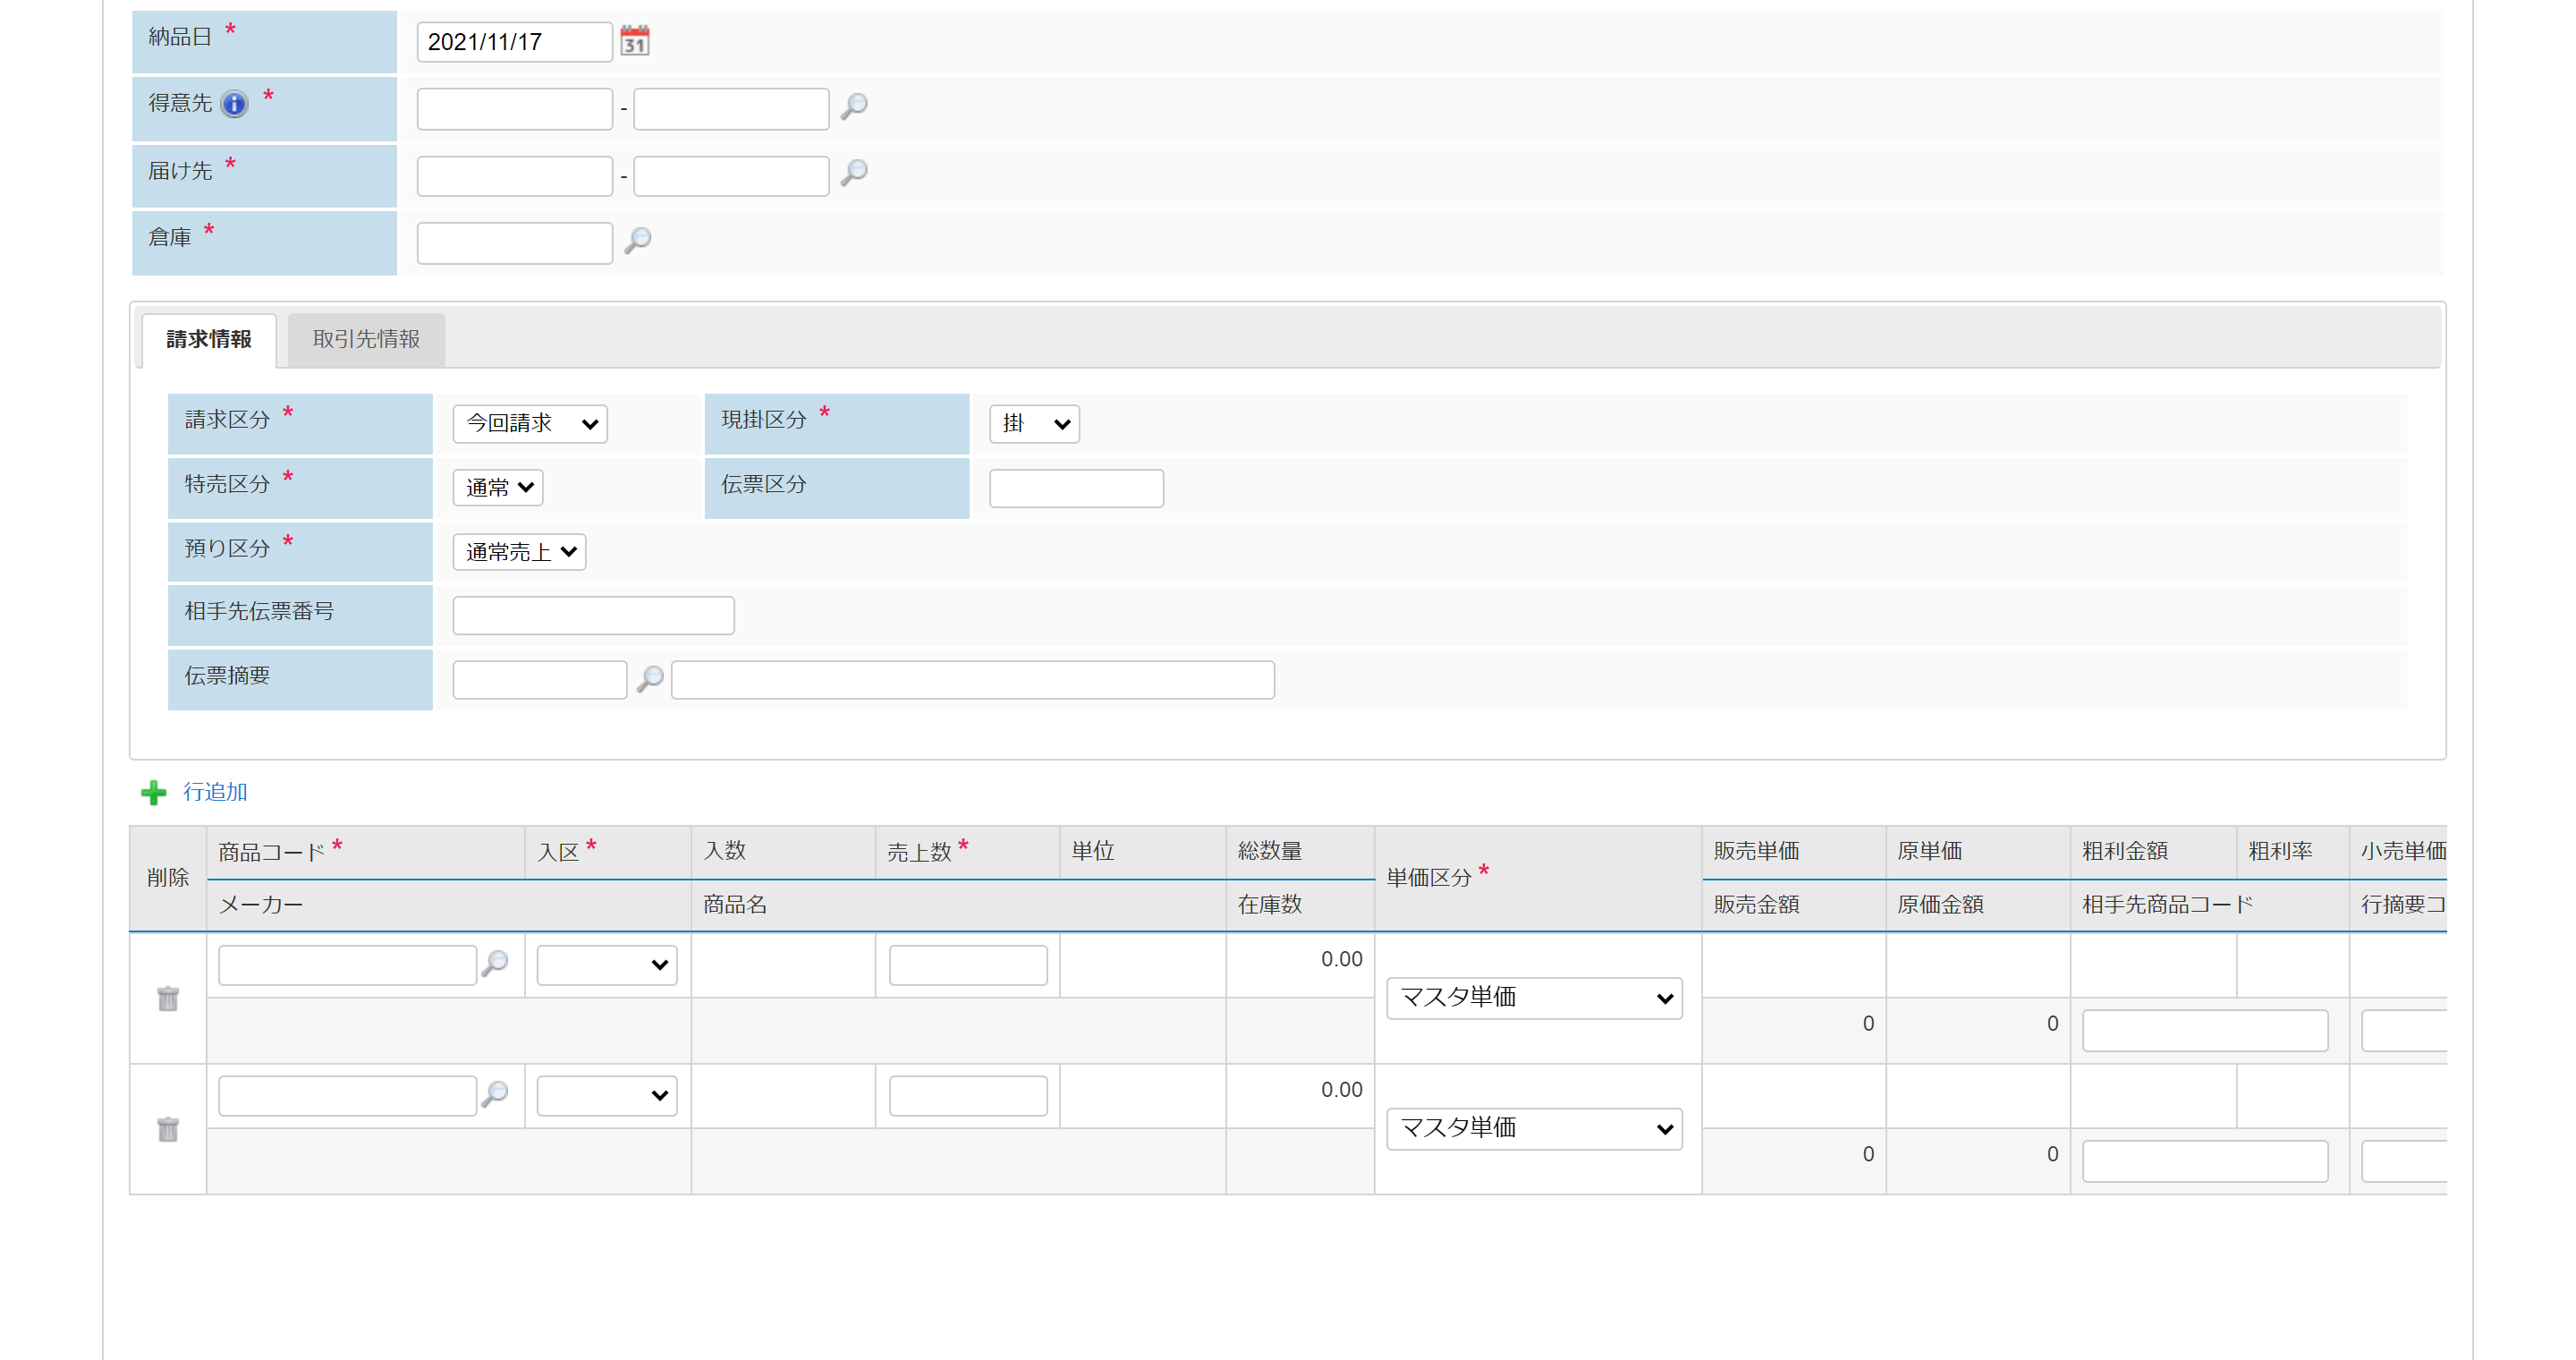
Task: Open the 請求区分 dropdown showing 今回請求
Action: point(529,423)
